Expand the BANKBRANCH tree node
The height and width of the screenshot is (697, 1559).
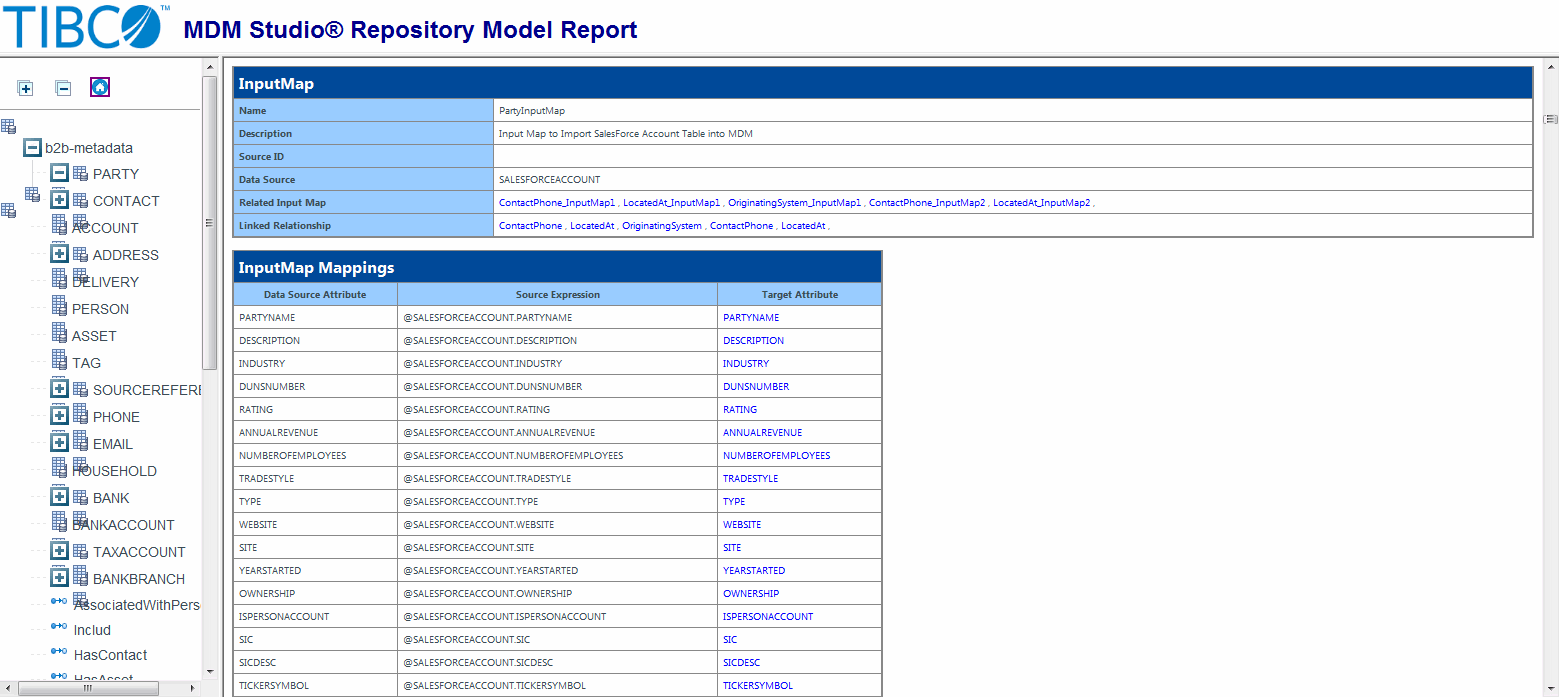[x=59, y=578]
